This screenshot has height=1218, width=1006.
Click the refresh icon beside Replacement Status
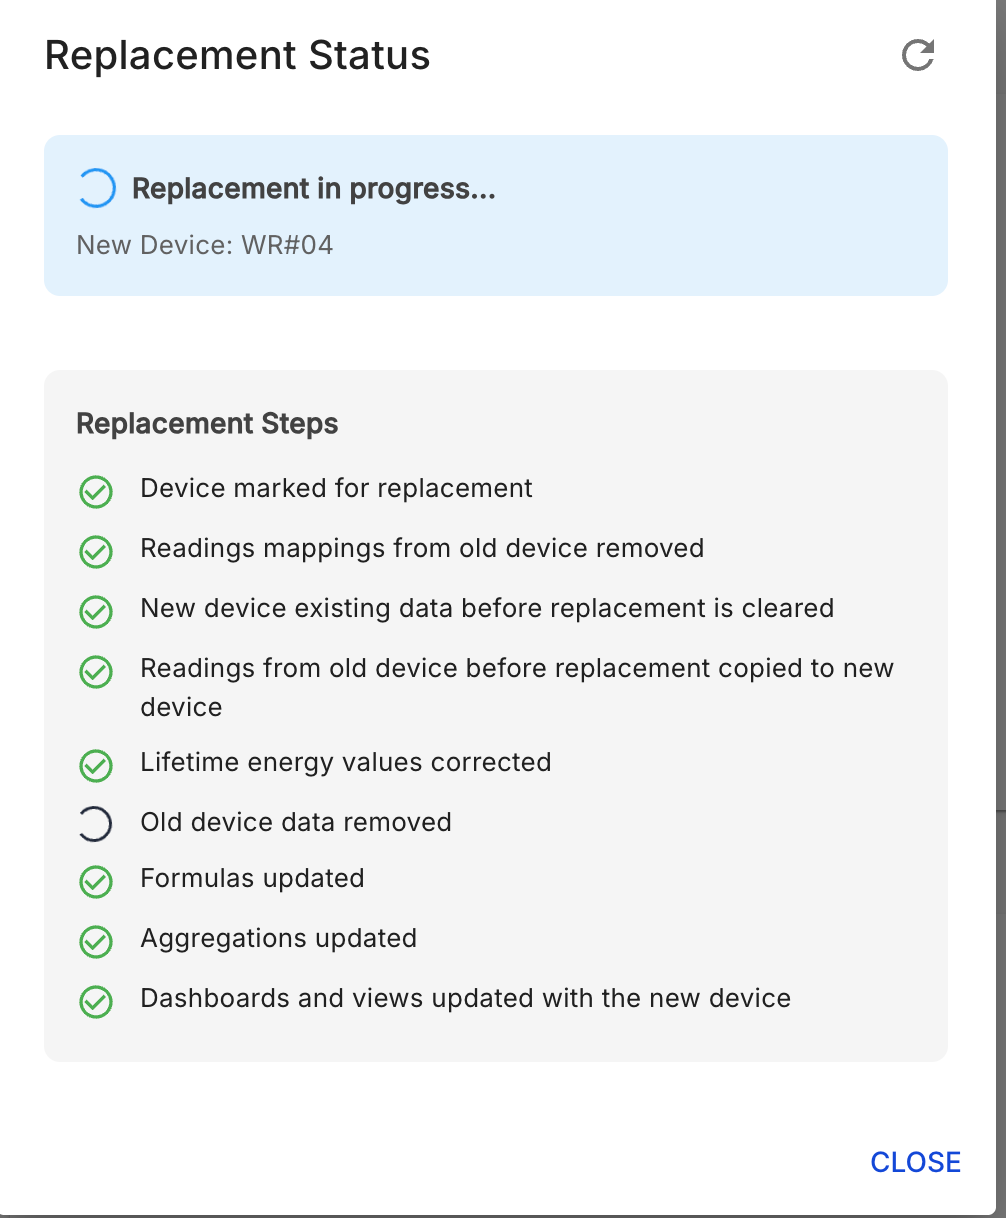pos(917,55)
